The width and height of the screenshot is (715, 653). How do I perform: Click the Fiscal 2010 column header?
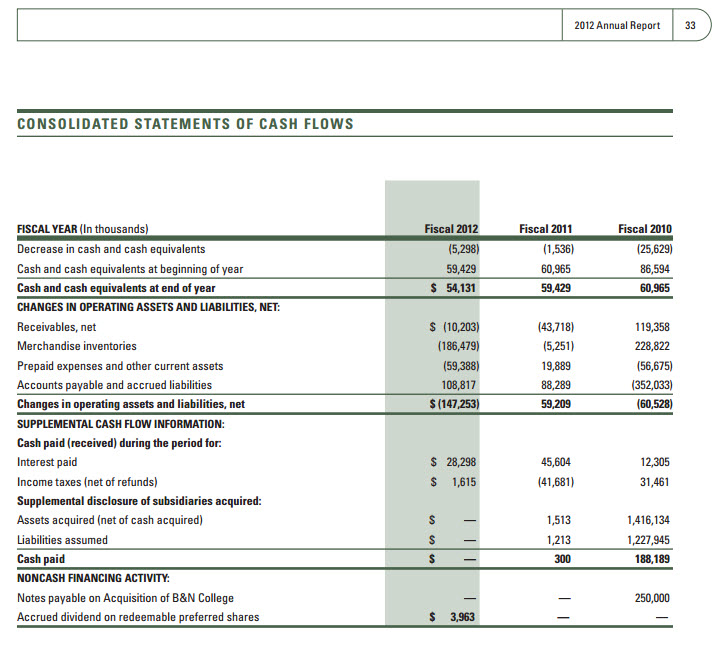(644, 229)
